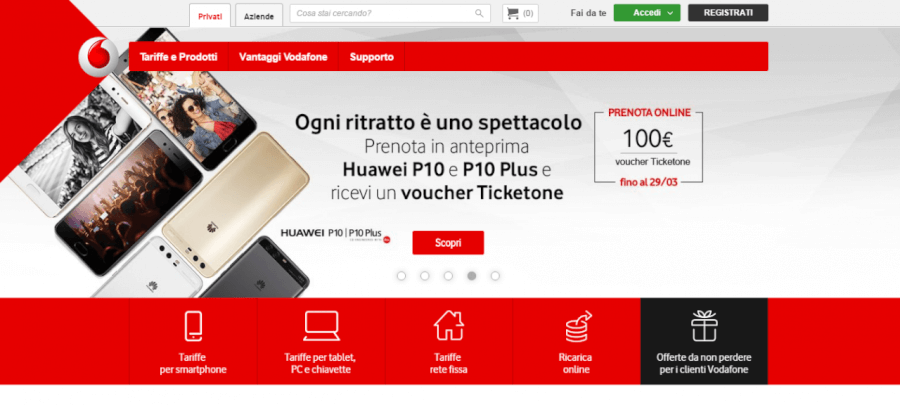This screenshot has height=405, width=900.
Task: Select the second carousel slide dot
Action: click(425, 276)
